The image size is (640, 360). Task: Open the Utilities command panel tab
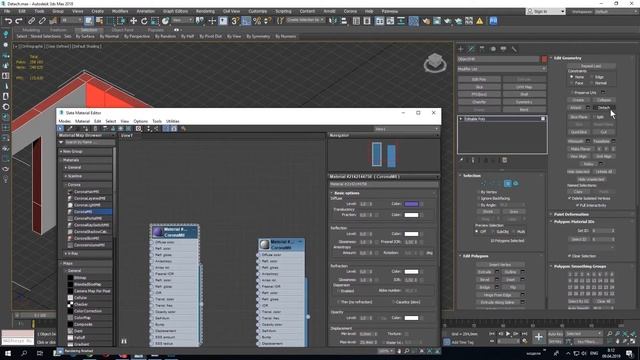pos(514,49)
